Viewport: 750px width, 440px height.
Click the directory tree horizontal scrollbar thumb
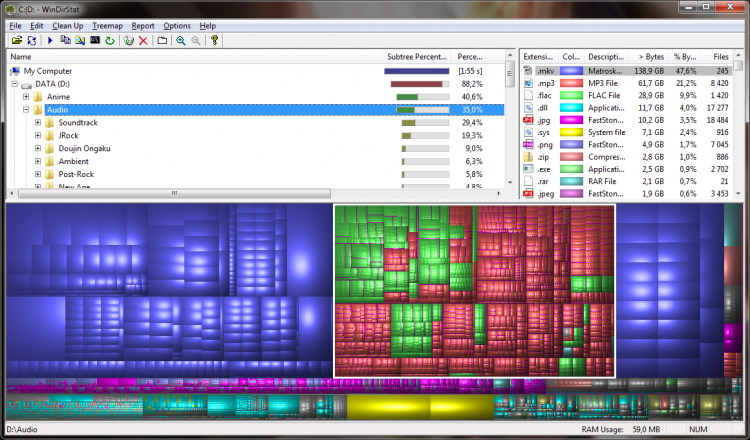(175, 194)
